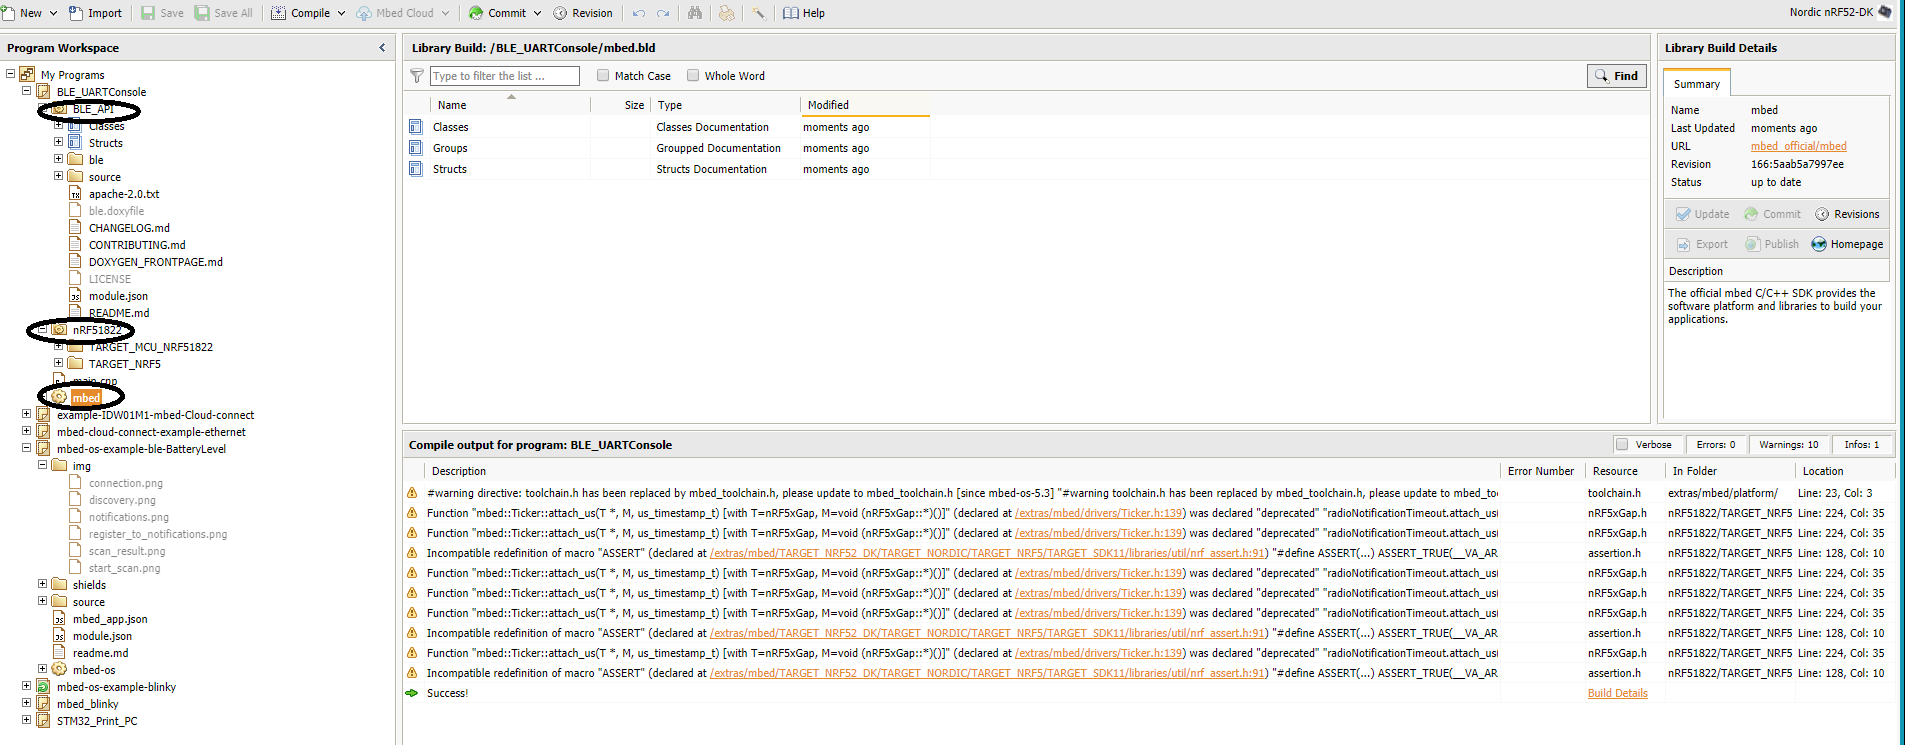The image size is (1905, 745).
Task: Tick the Whole Word checkbox
Action: click(x=693, y=75)
